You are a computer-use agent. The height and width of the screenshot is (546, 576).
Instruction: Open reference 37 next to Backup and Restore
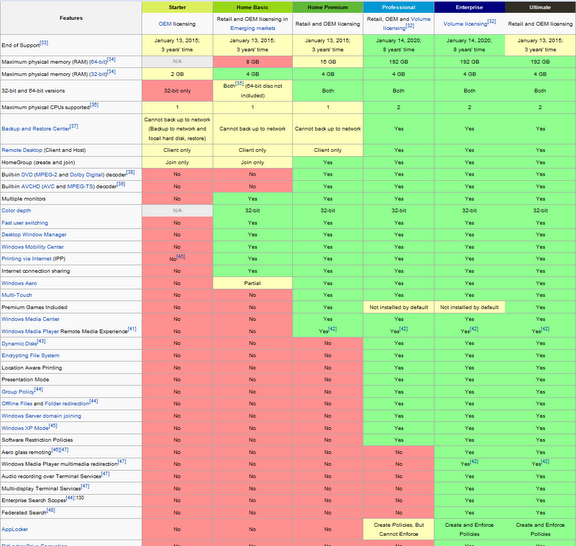click(74, 126)
